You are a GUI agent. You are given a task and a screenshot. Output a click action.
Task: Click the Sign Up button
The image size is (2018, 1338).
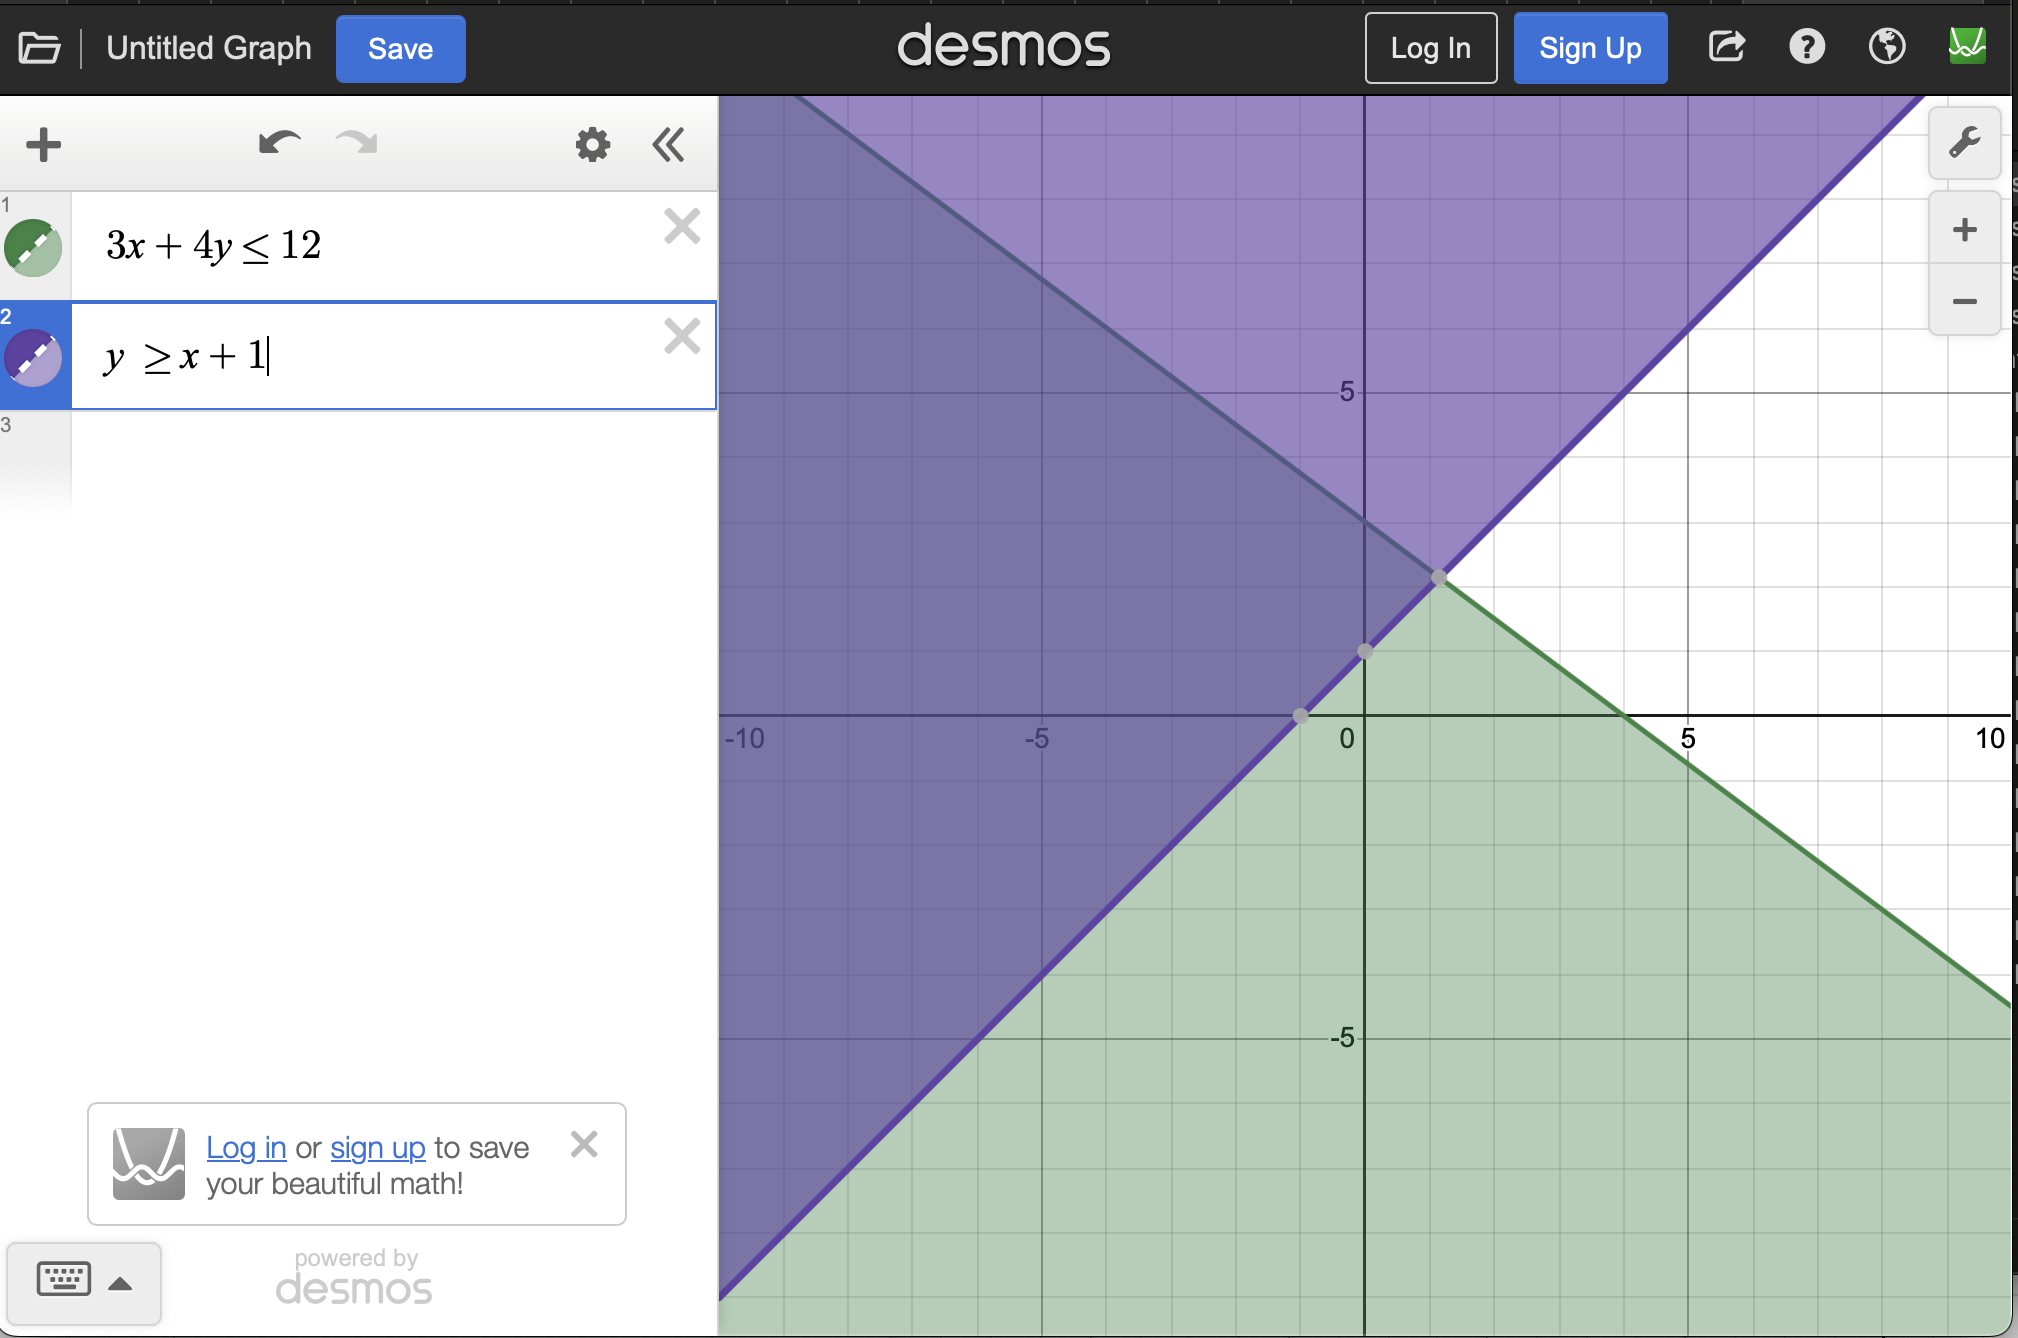pyautogui.click(x=1589, y=48)
